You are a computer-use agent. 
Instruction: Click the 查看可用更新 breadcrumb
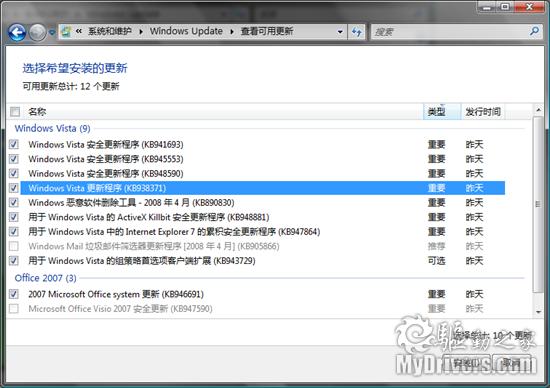pos(267,31)
